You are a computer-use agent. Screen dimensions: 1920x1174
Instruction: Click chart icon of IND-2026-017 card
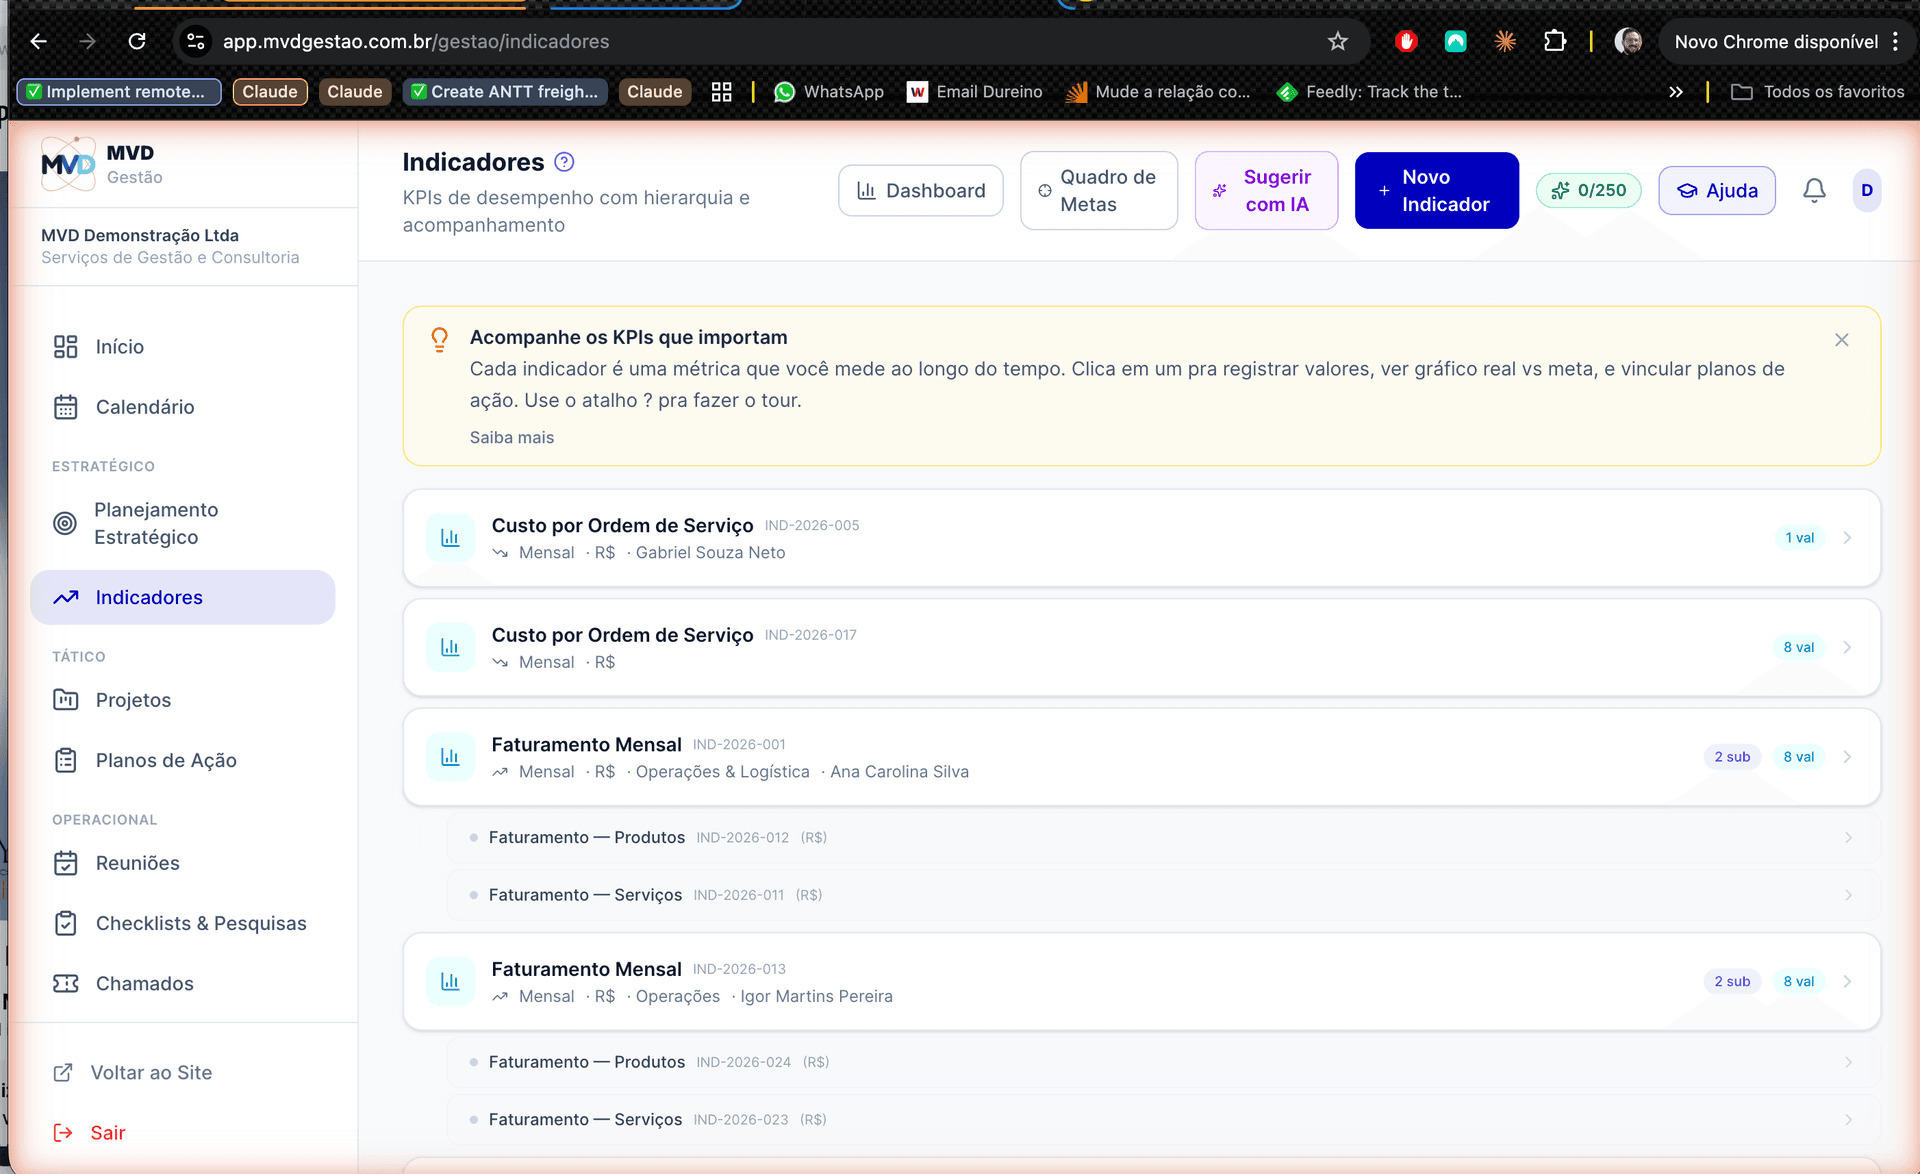pos(450,647)
